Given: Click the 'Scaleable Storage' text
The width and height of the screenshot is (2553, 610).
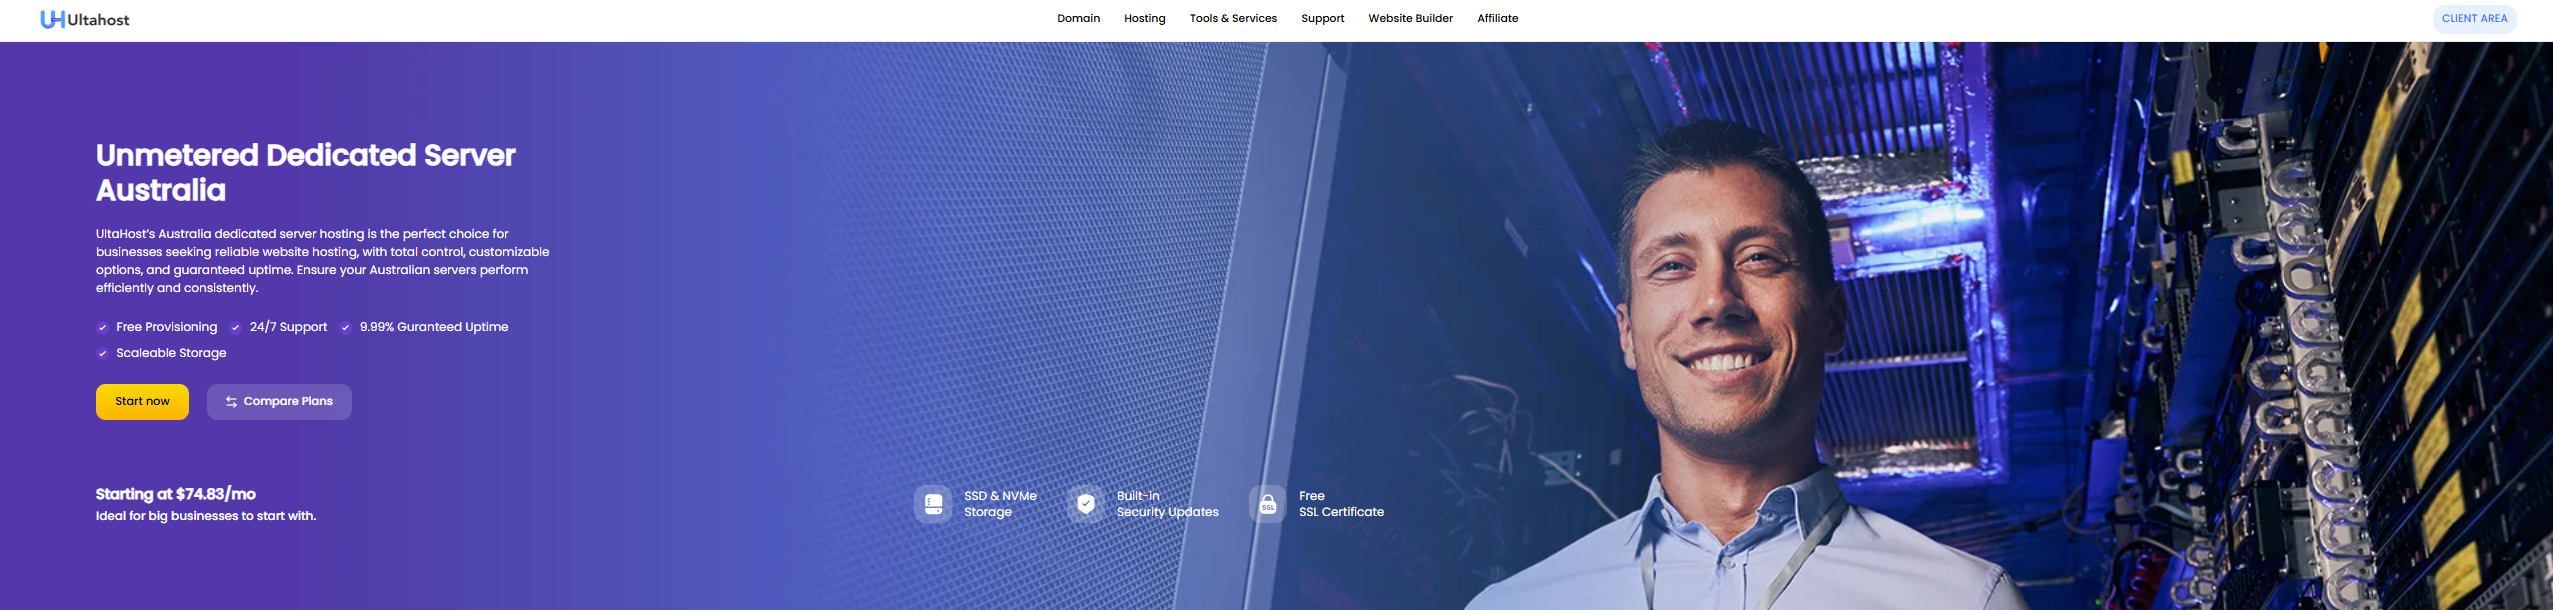Looking at the screenshot, I should [x=171, y=353].
